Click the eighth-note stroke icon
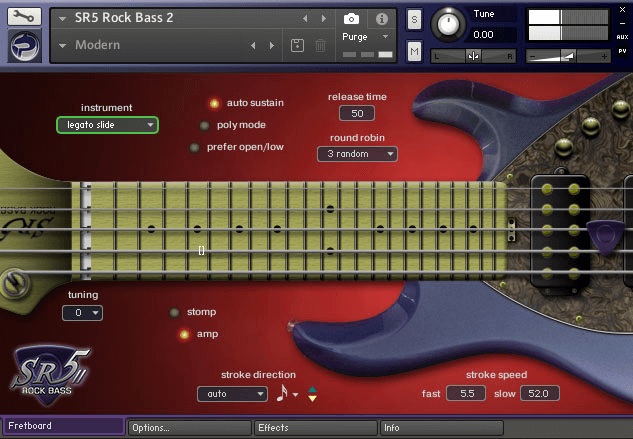The image size is (633, 439). point(282,393)
